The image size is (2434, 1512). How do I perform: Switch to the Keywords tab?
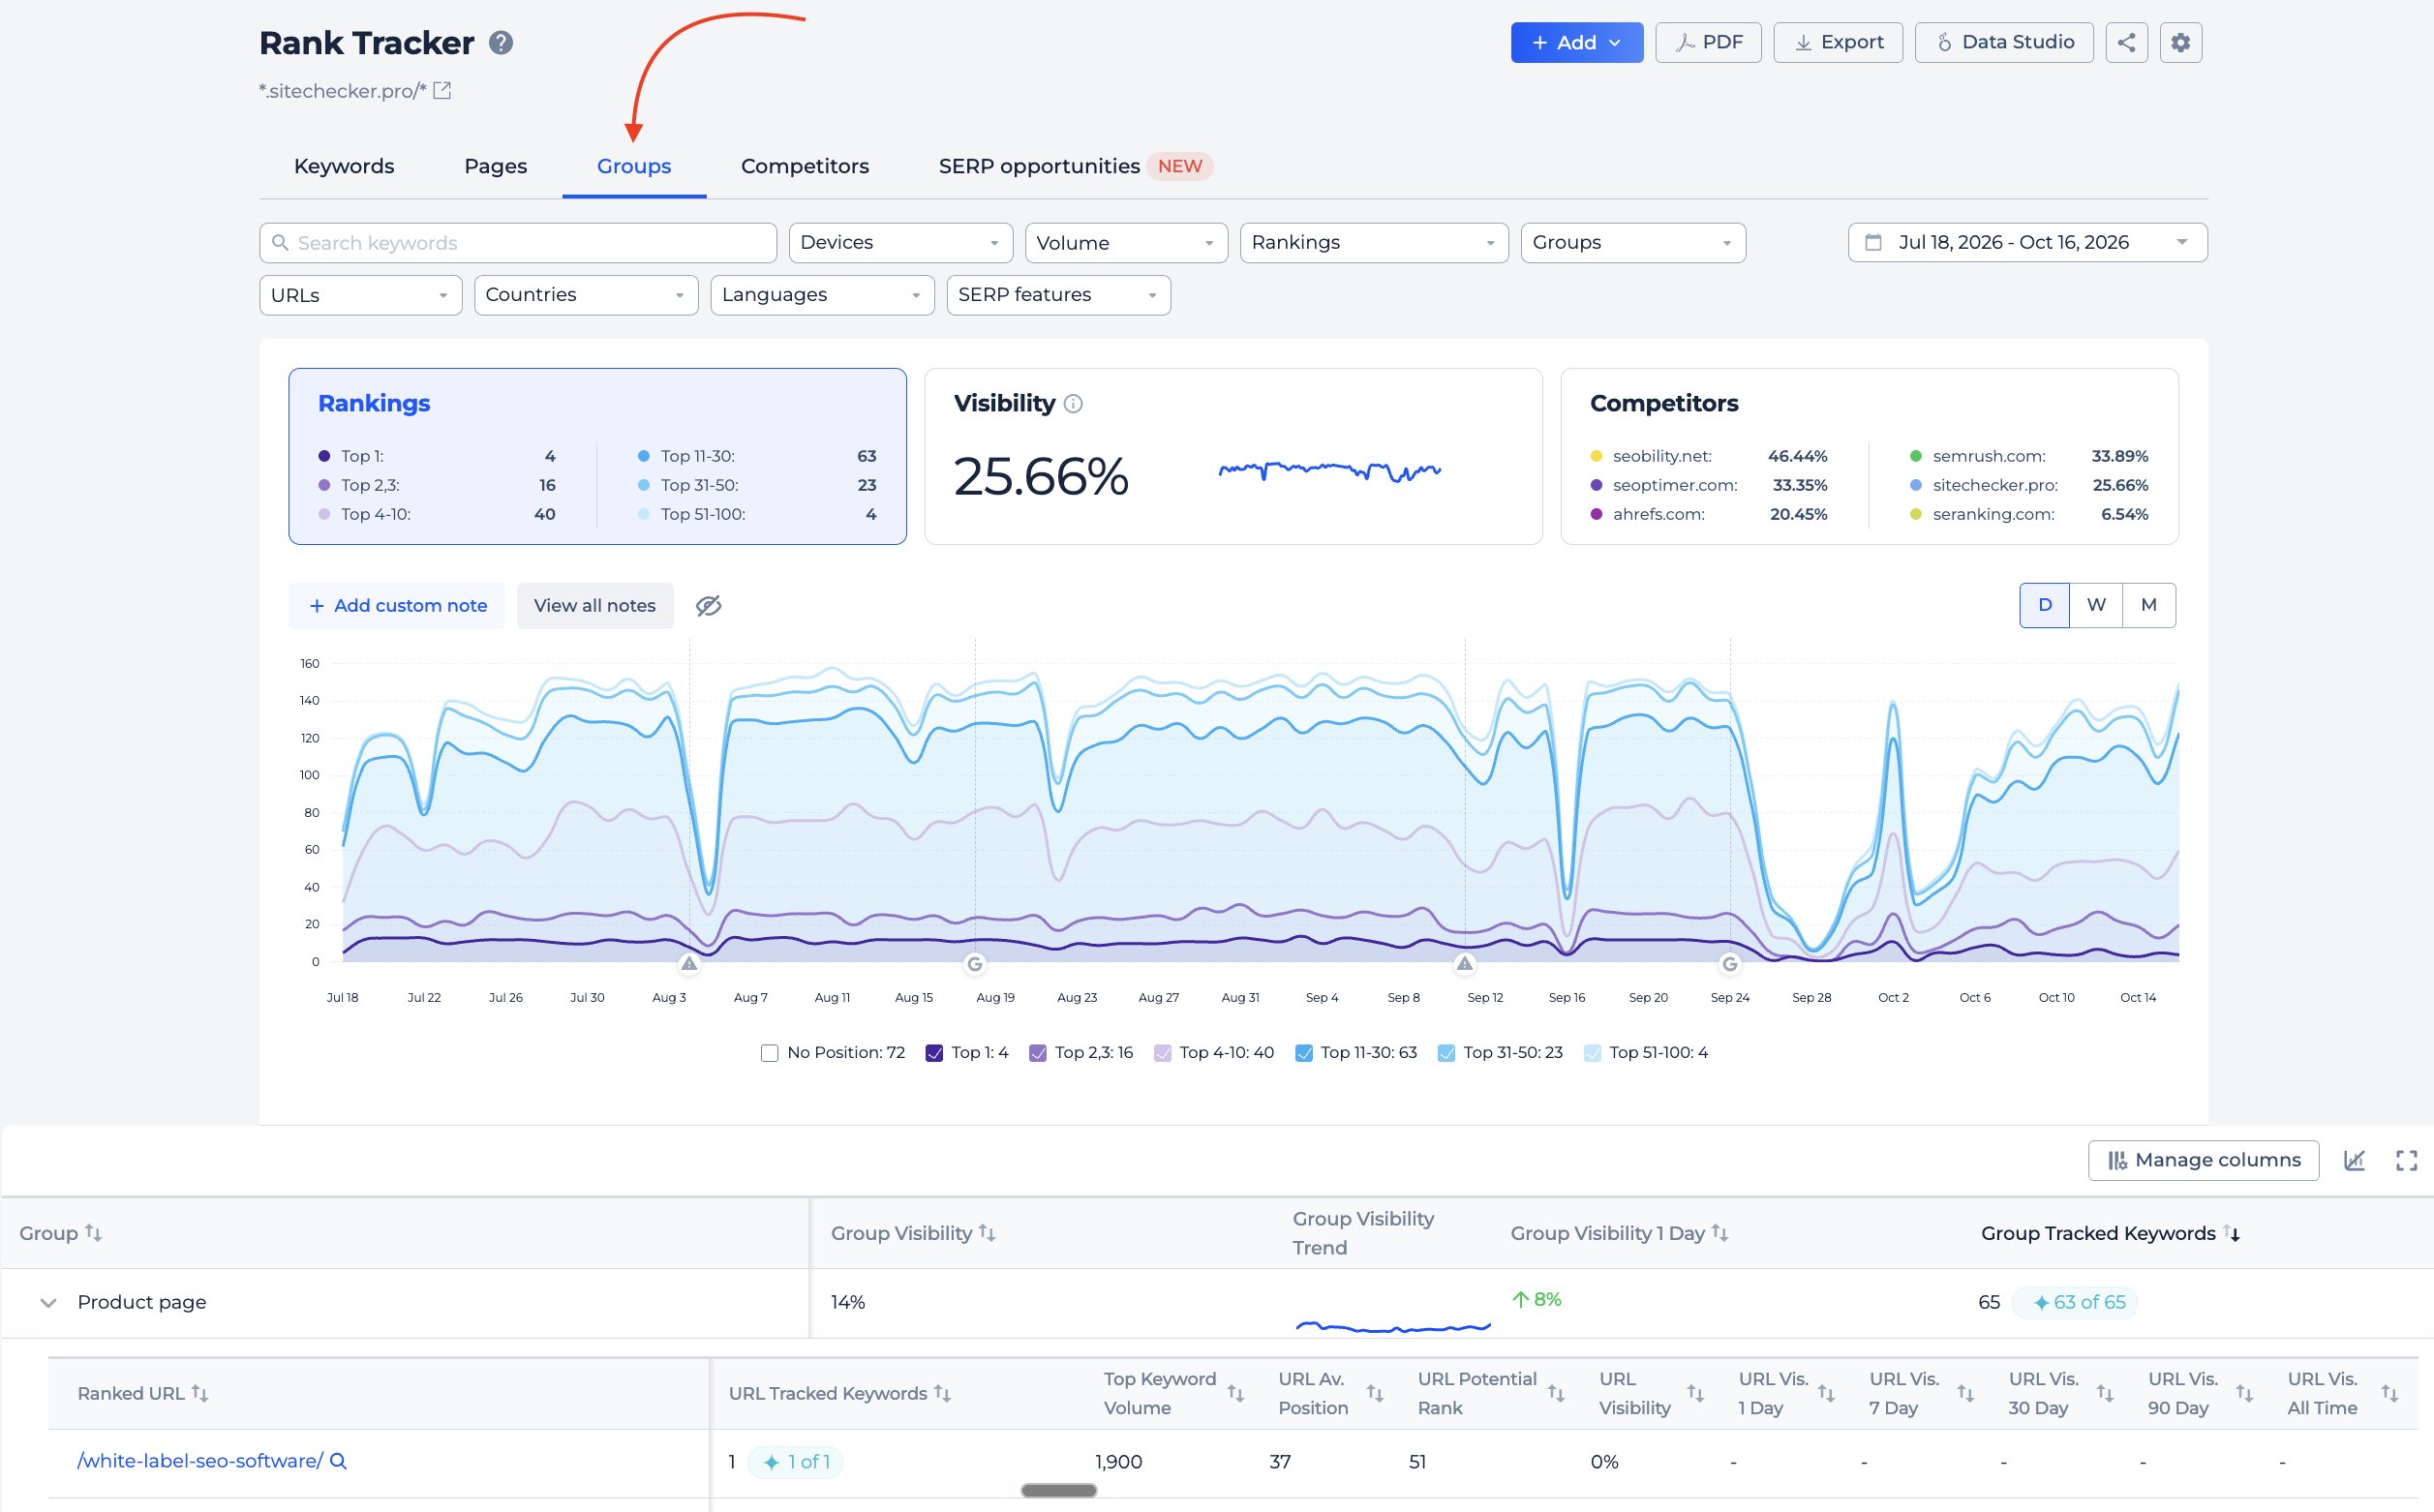pos(344,166)
